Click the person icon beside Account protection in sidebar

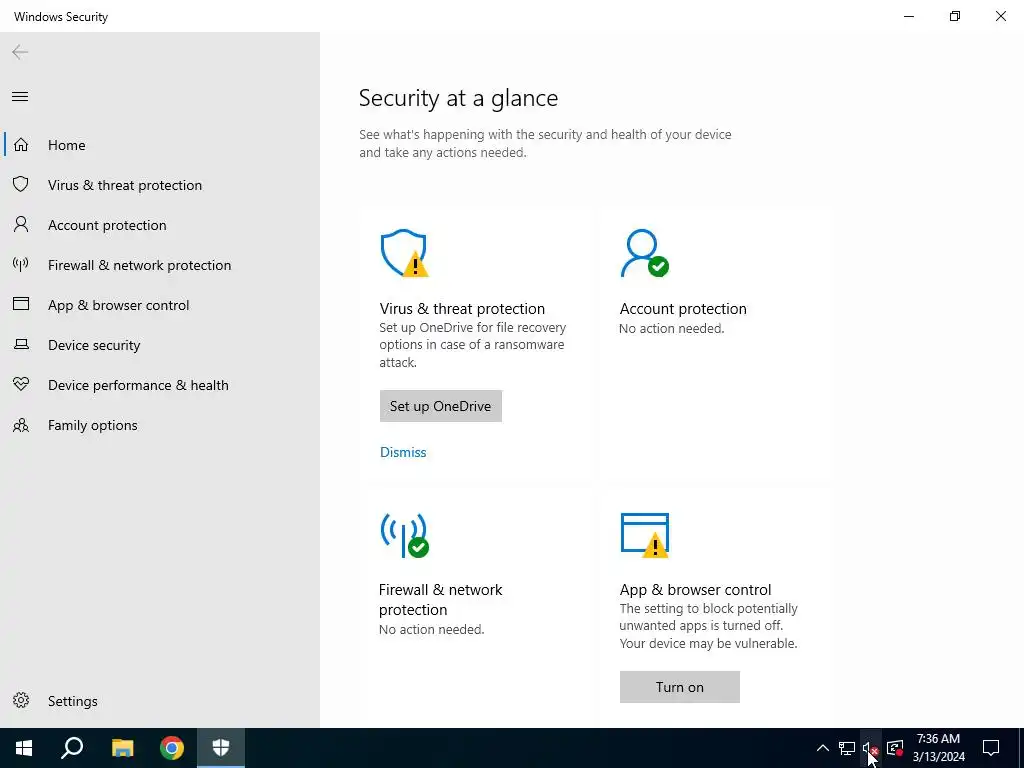21,225
